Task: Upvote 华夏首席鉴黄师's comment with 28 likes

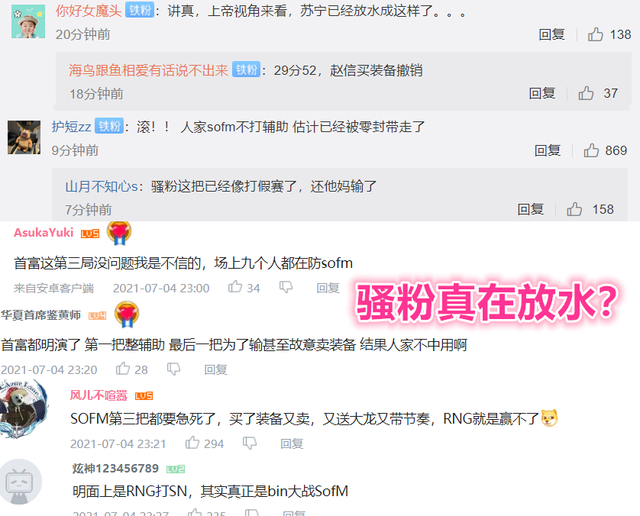Action: (x=123, y=369)
